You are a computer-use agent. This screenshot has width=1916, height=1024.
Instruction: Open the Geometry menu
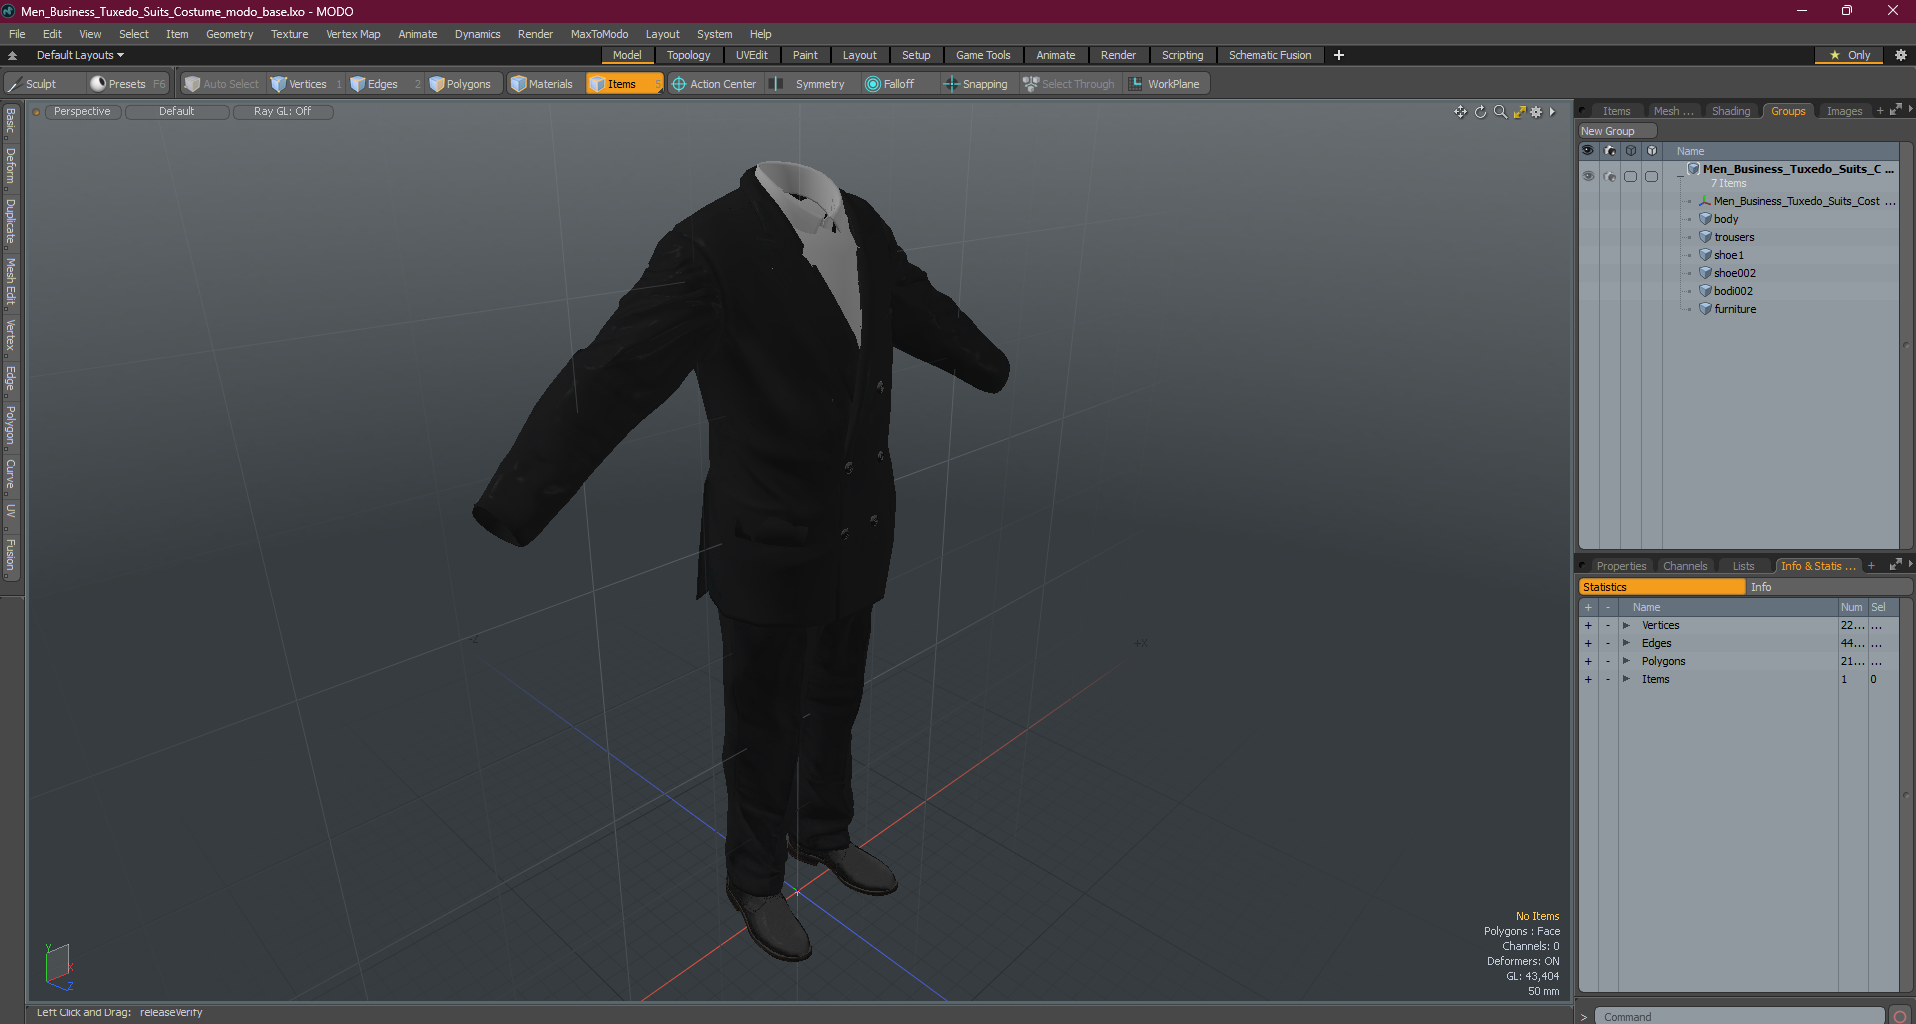pyautogui.click(x=229, y=34)
